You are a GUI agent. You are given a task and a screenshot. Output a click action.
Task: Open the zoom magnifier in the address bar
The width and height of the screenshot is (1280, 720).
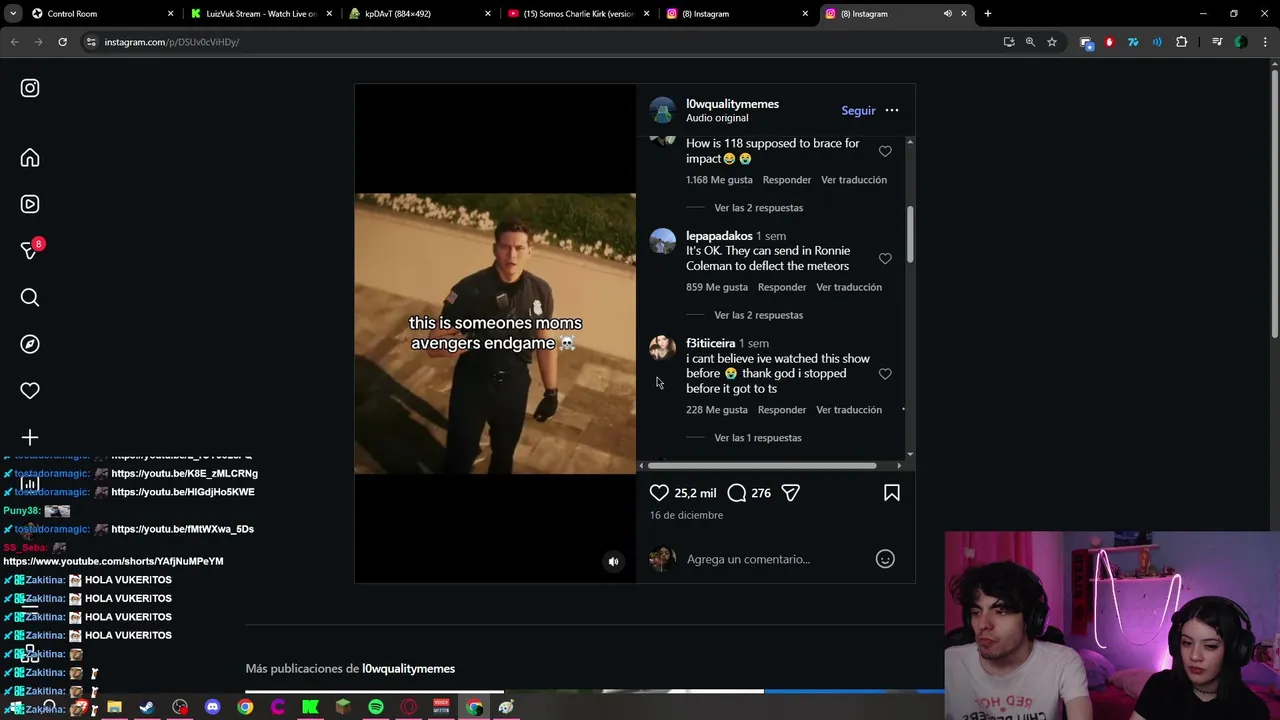point(1030,42)
